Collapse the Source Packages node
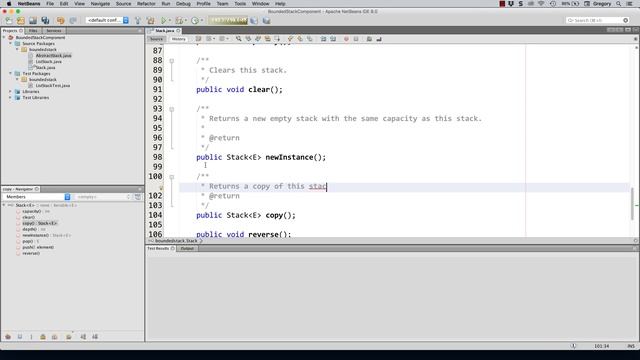Image resolution: width=640 pixels, height=360 pixels. pos(11,43)
